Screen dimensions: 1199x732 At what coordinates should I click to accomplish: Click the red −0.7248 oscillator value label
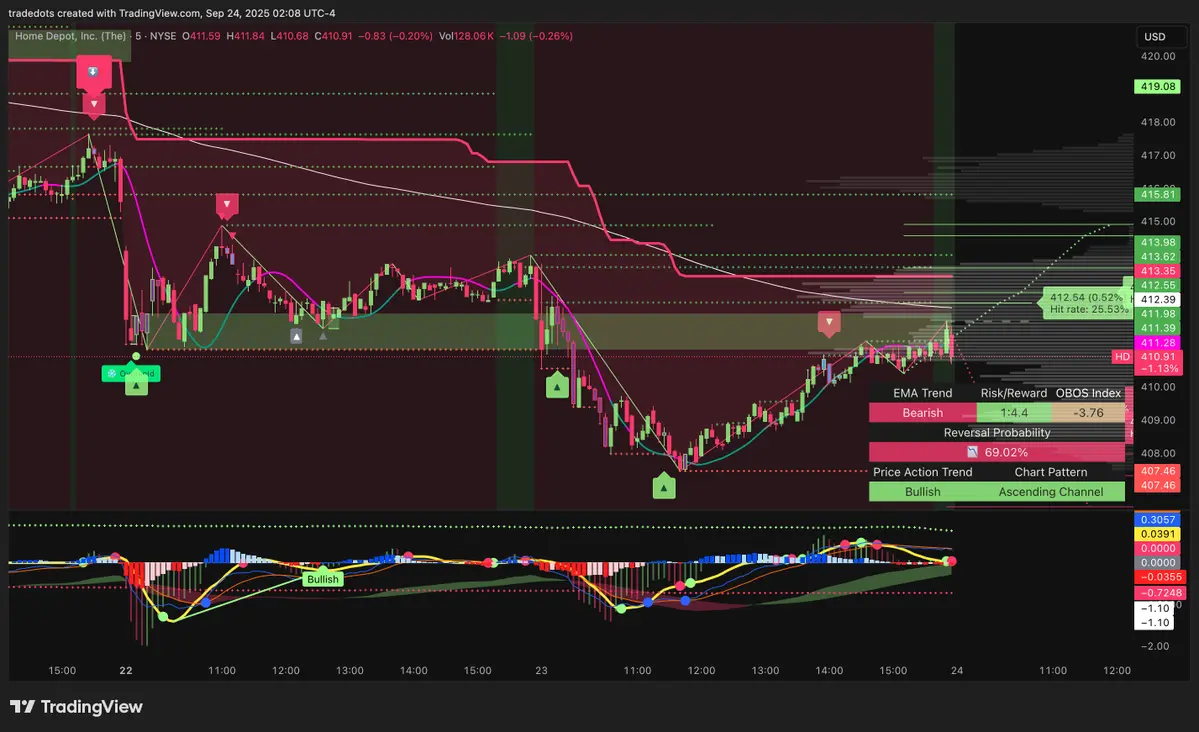1158,593
